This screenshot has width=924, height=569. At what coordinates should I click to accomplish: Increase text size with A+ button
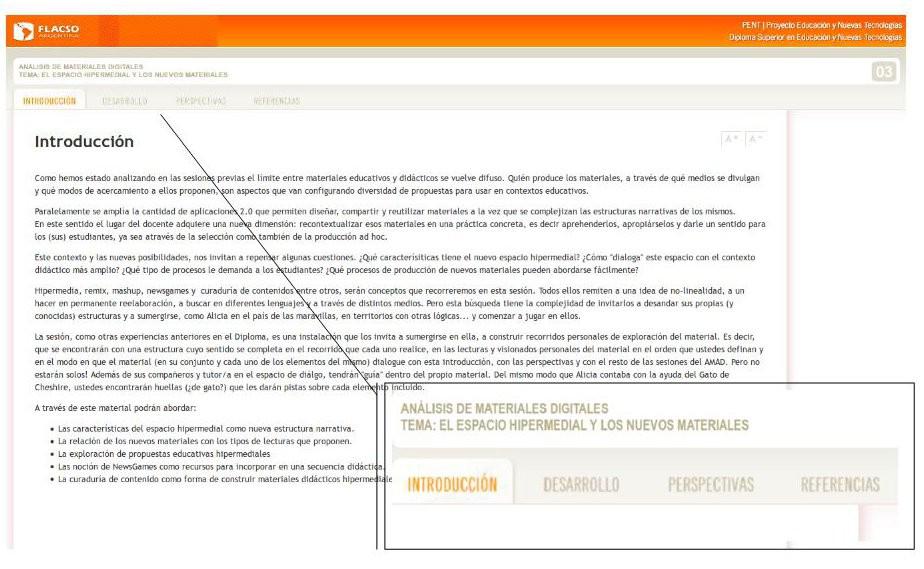point(732,139)
